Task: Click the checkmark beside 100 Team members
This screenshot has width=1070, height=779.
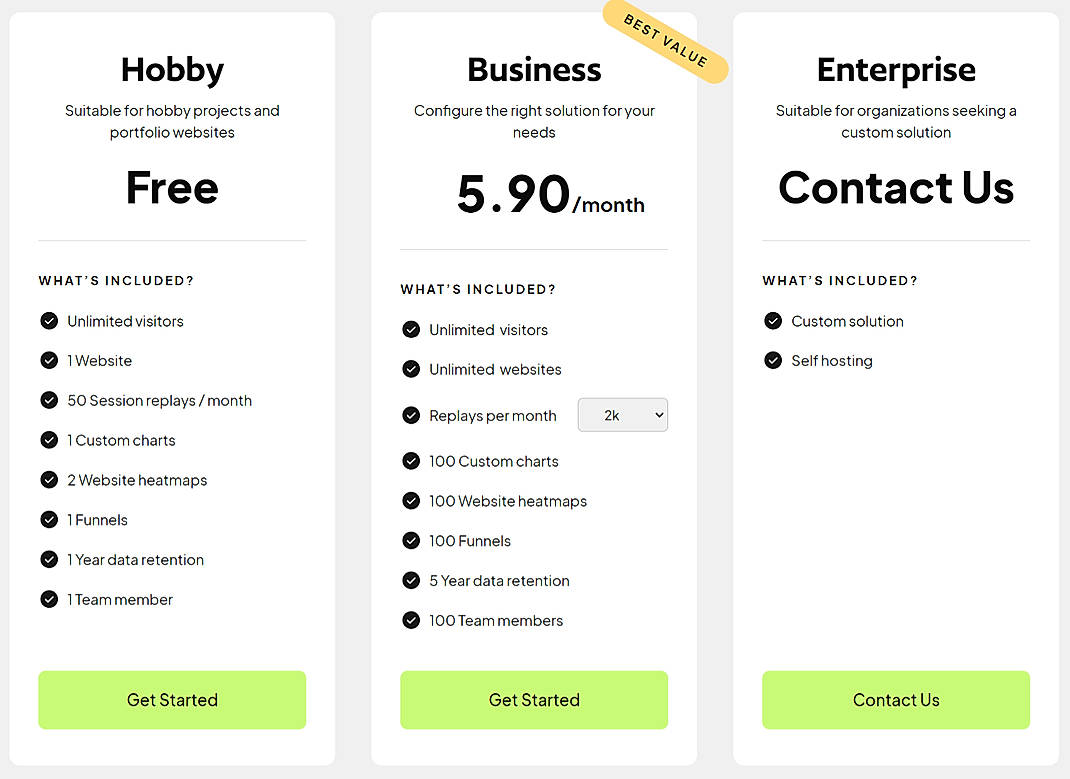Action: point(411,621)
